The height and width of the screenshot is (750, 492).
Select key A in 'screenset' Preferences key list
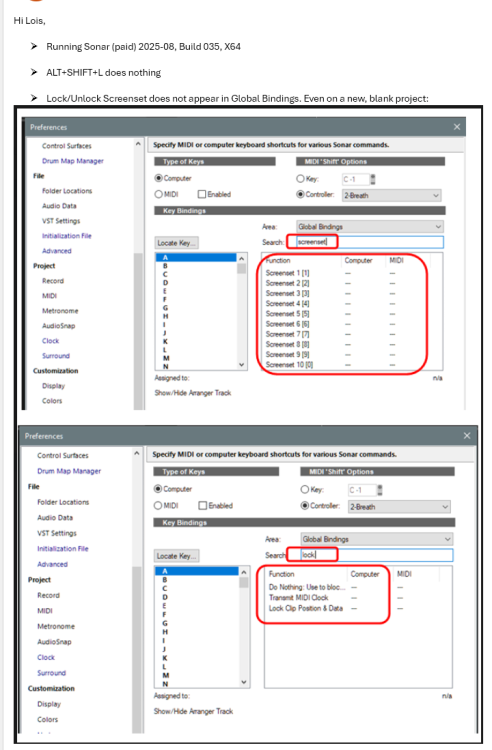[196, 257]
